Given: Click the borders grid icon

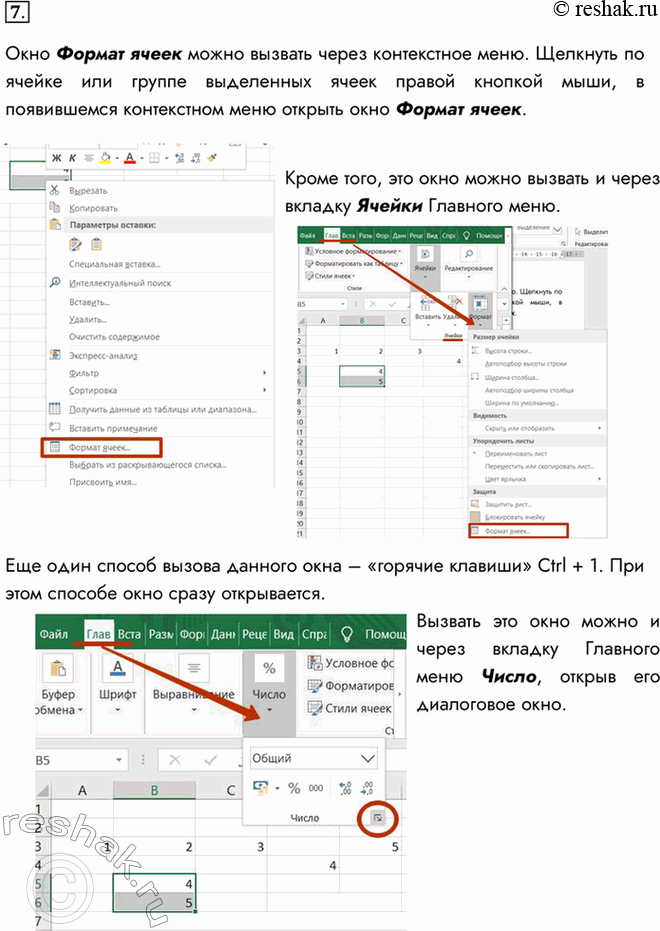Looking at the screenshot, I should pyautogui.click(x=154, y=158).
